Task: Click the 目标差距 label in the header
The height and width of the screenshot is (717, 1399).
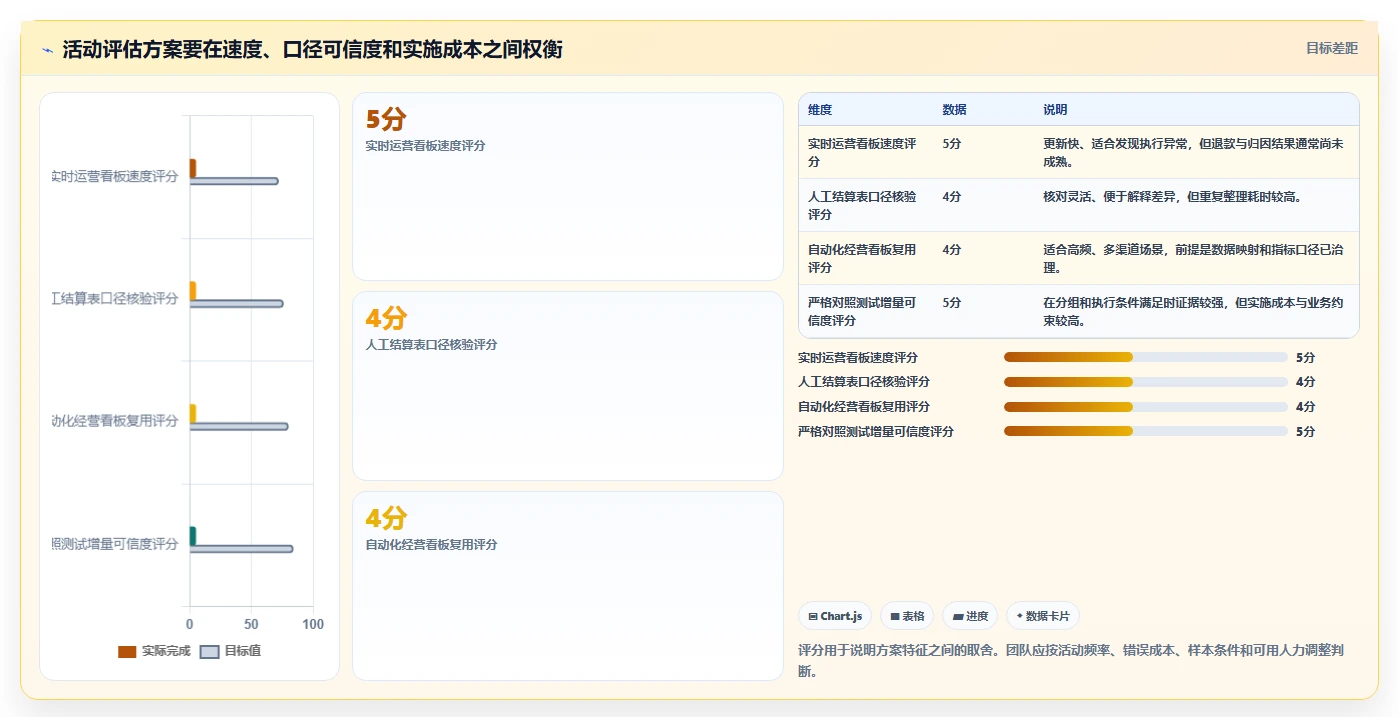Action: [x=1332, y=48]
